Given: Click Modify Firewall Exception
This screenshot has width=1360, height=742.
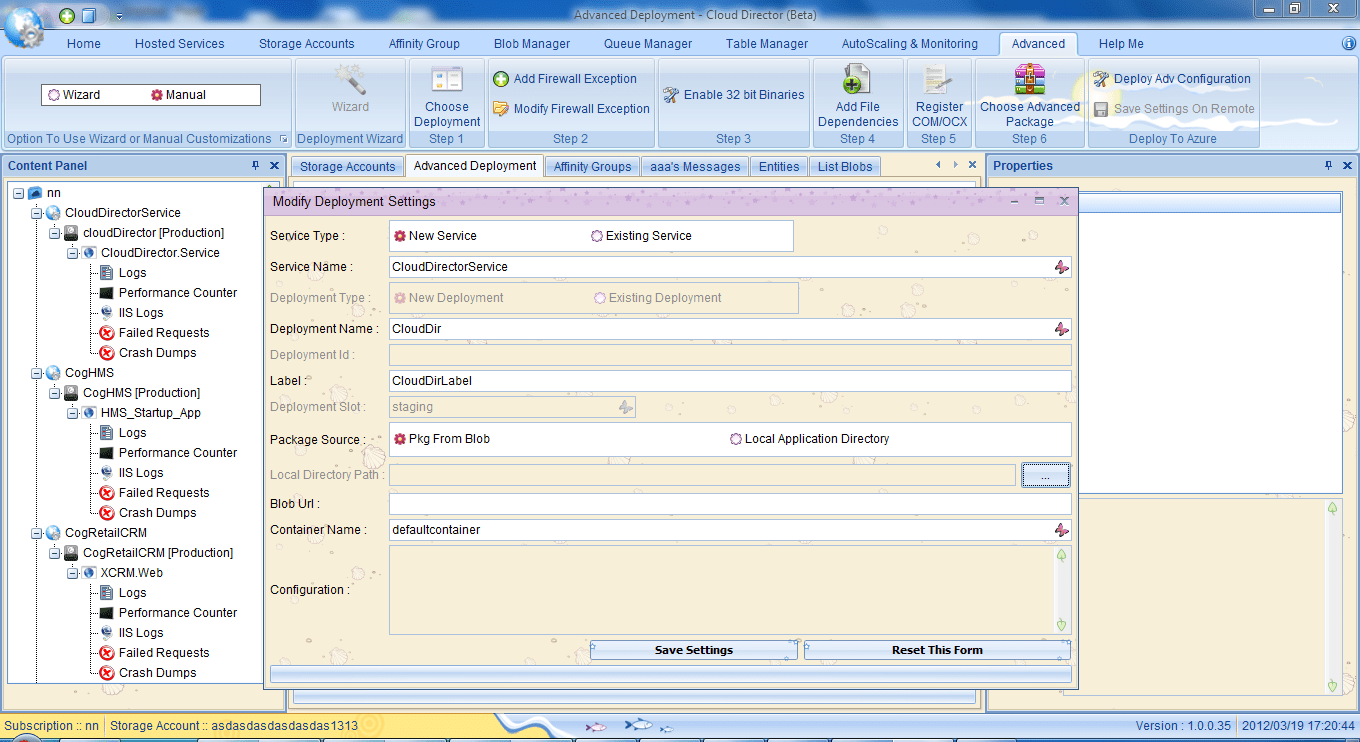Looking at the screenshot, I should pyautogui.click(x=571, y=109).
